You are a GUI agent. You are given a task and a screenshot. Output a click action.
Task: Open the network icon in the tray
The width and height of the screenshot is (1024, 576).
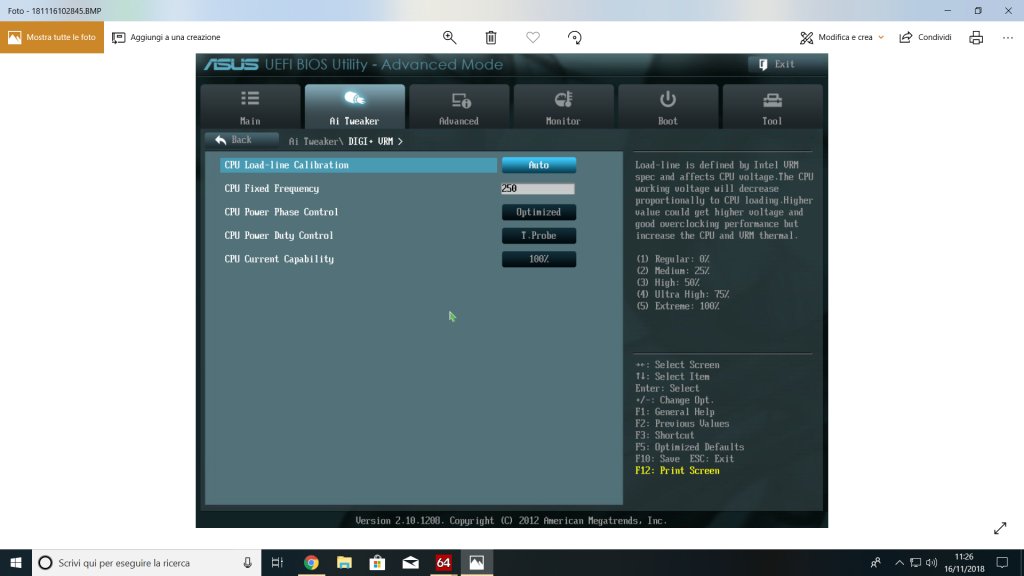916,562
